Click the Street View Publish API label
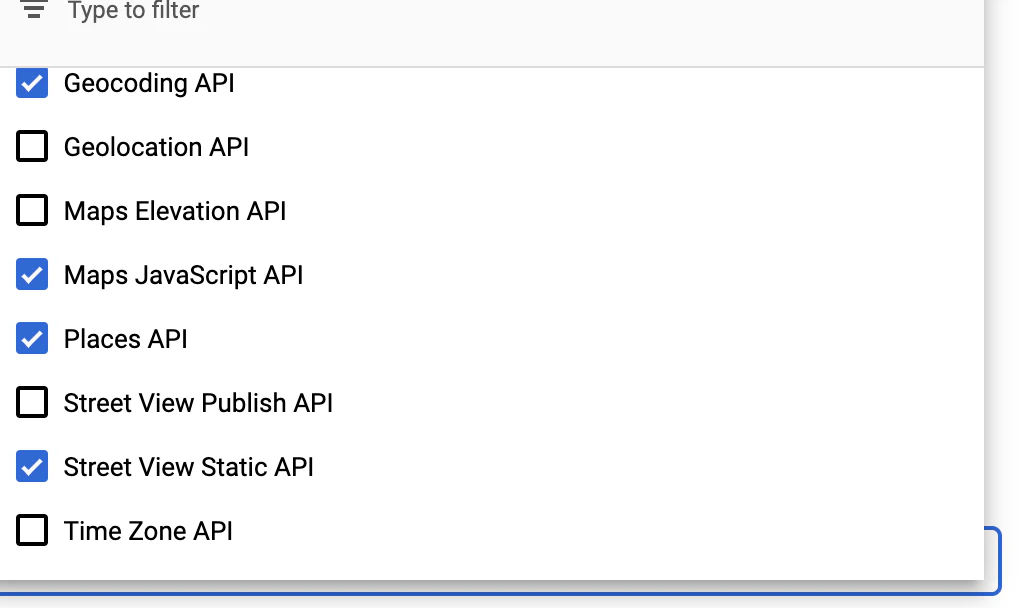Screen dimensions: 1026x608 tap(198, 403)
